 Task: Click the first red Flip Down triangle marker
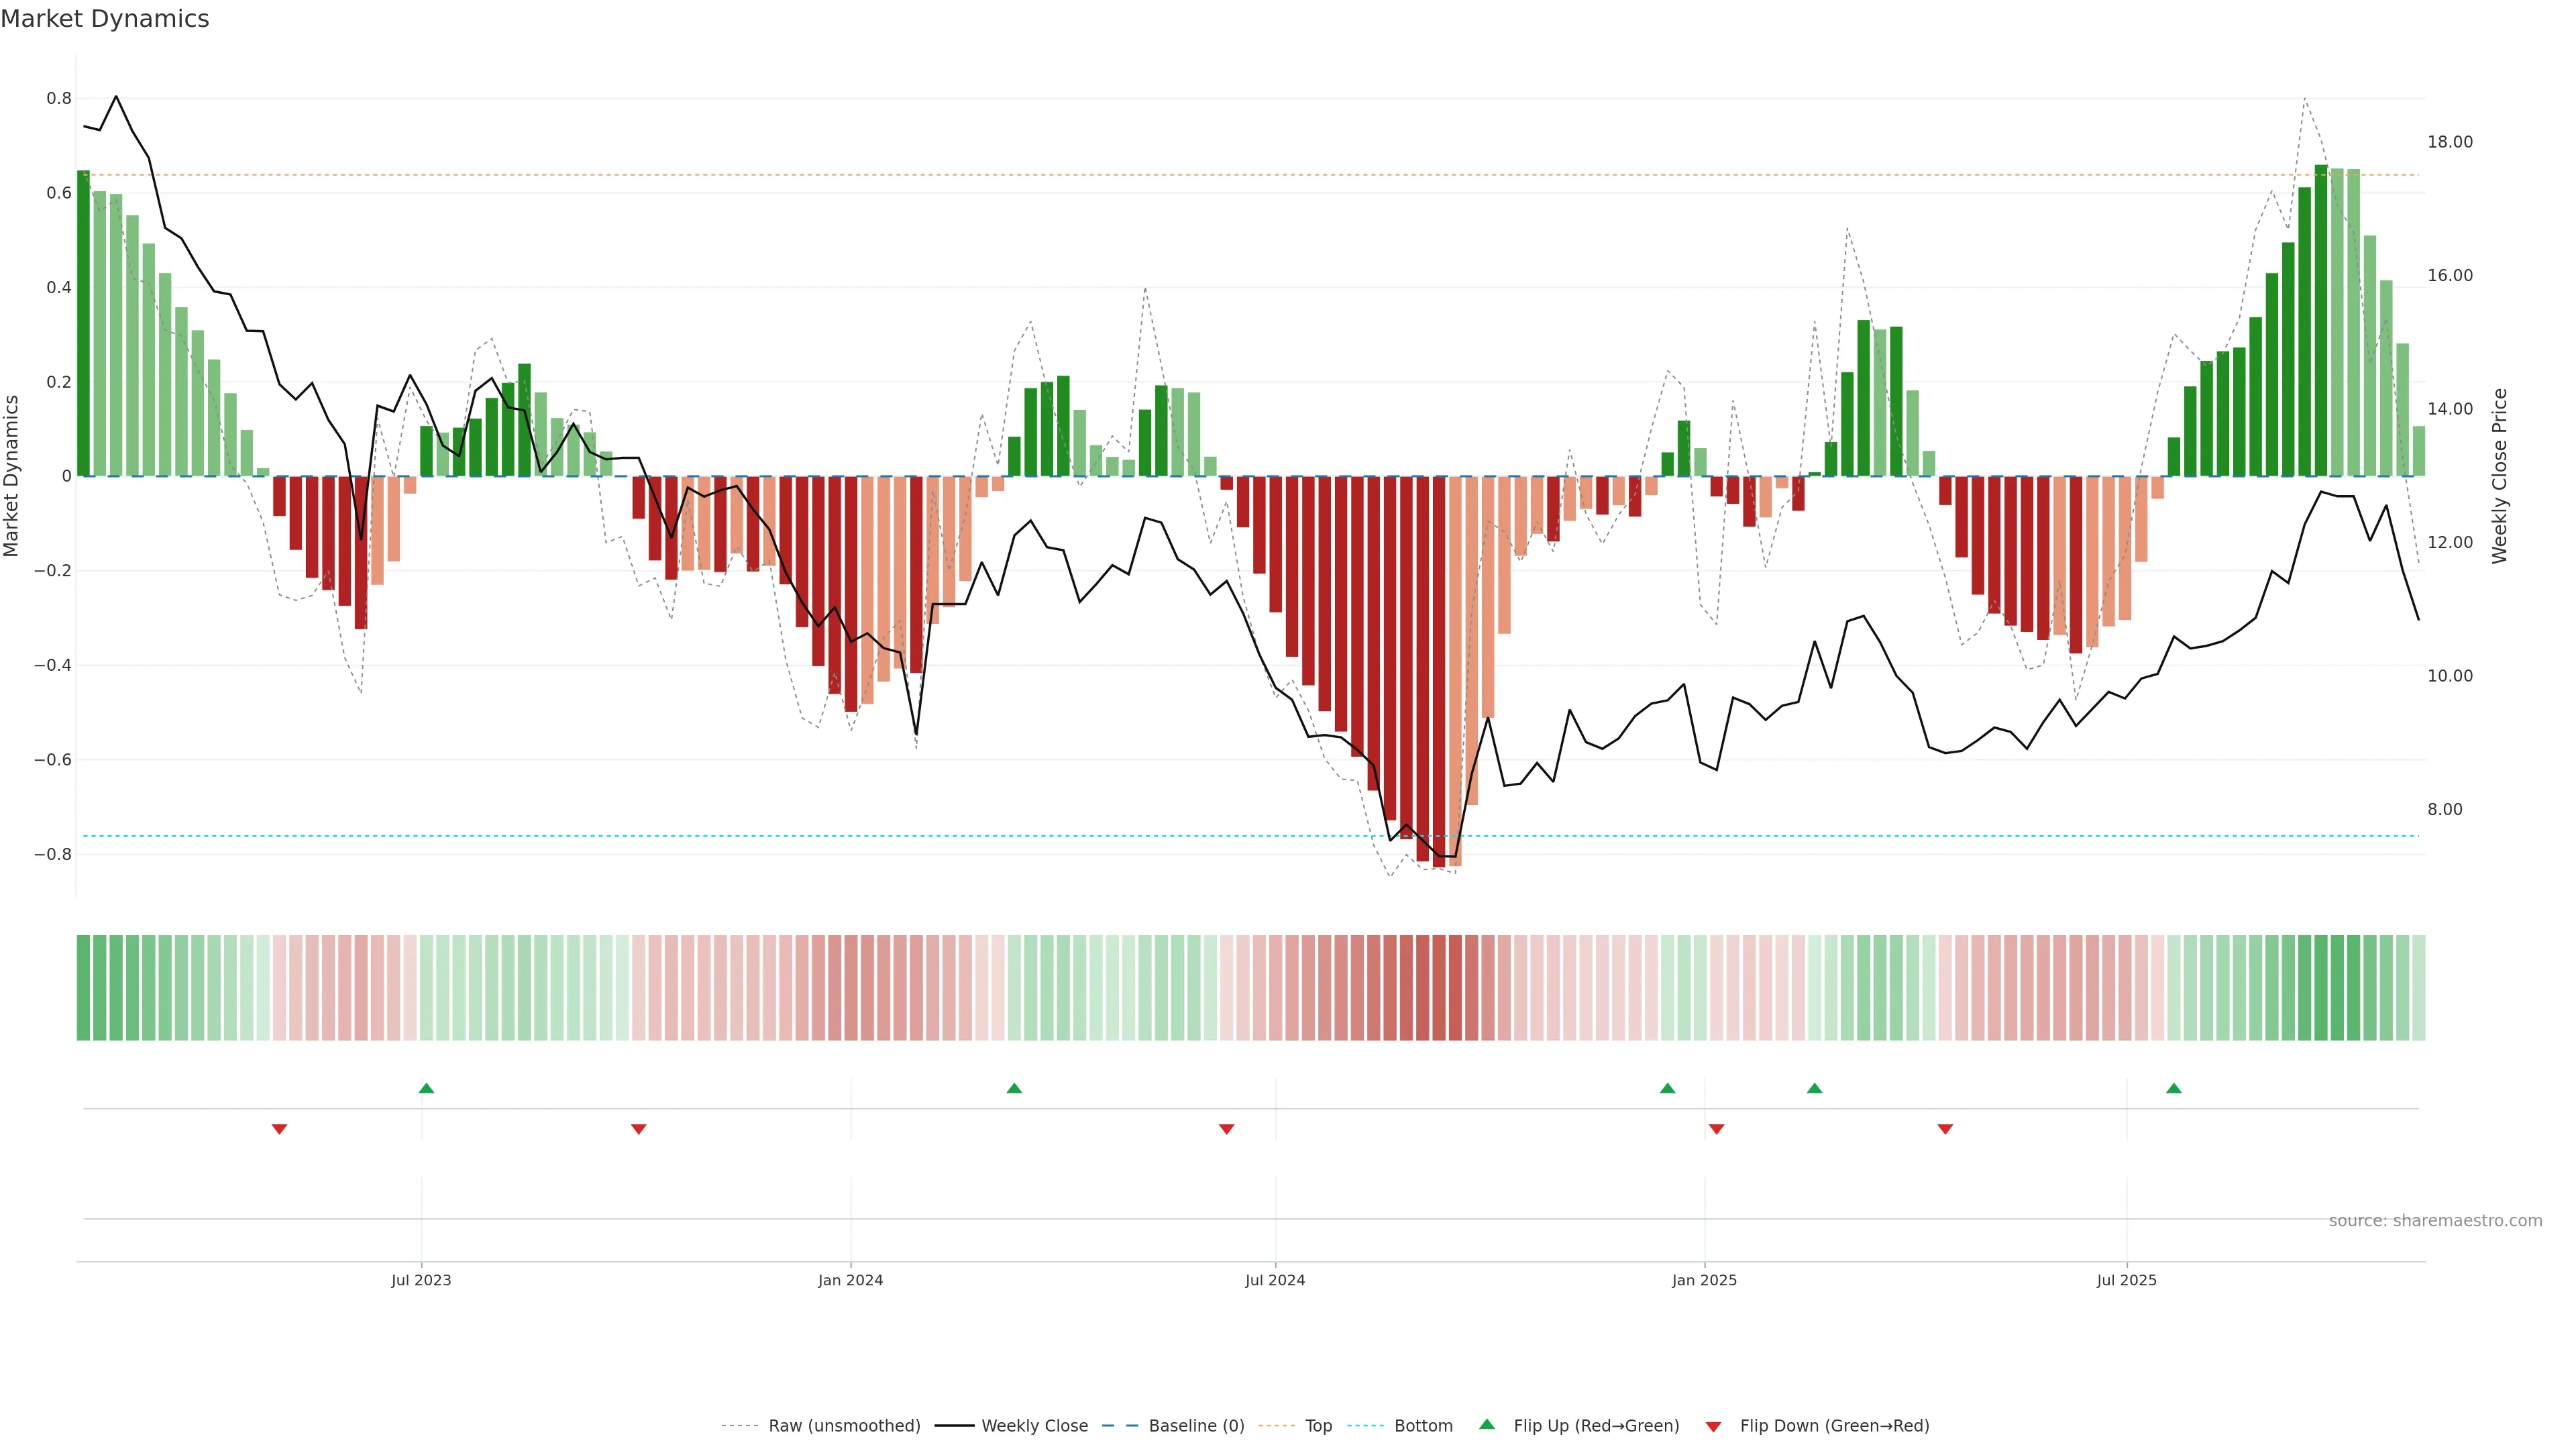tap(279, 1129)
